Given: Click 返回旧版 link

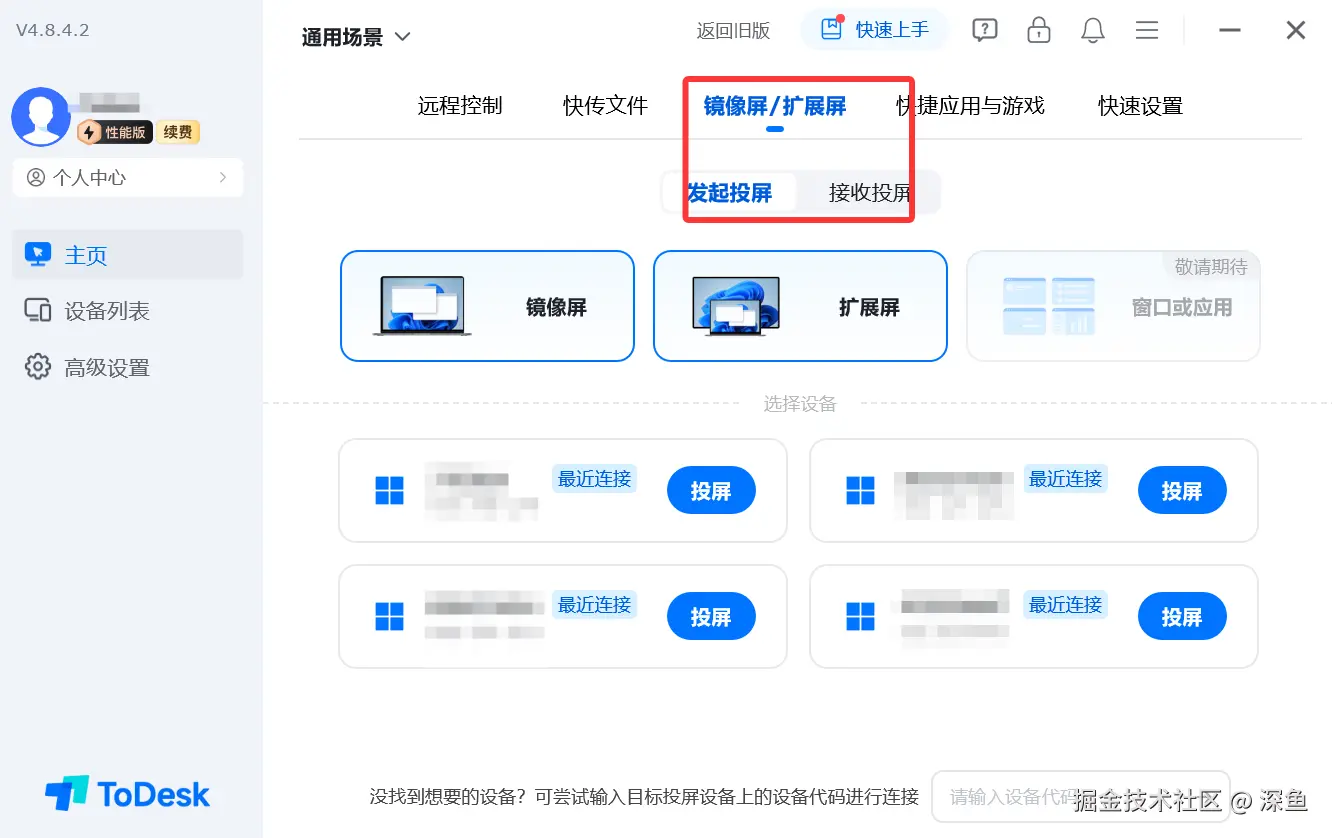Looking at the screenshot, I should pyautogui.click(x=733, y=31).
